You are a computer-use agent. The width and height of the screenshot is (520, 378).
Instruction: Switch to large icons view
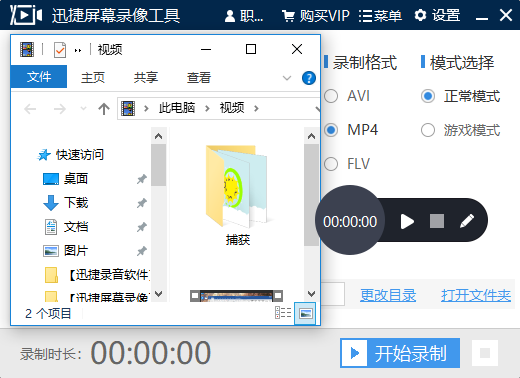click(x=305, y=313)
